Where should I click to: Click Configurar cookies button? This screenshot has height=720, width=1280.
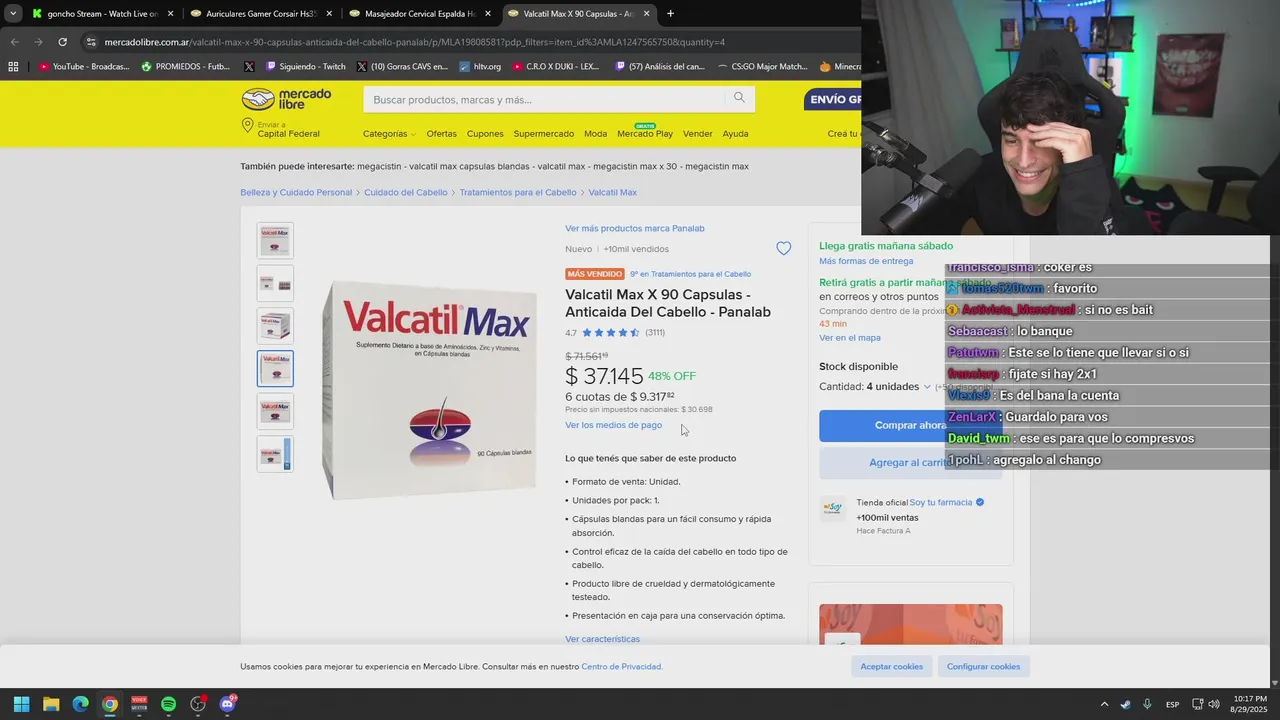[x=983, y=666]
